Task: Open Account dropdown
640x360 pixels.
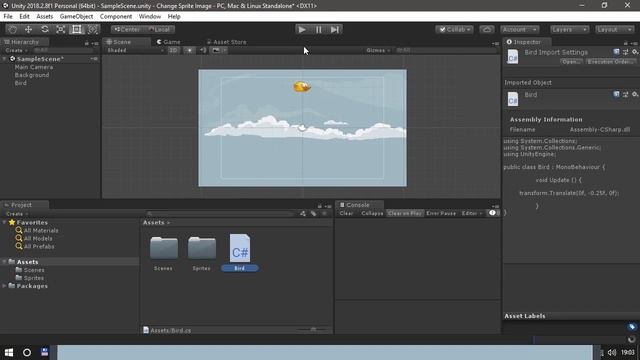Action: click(520, 29)
